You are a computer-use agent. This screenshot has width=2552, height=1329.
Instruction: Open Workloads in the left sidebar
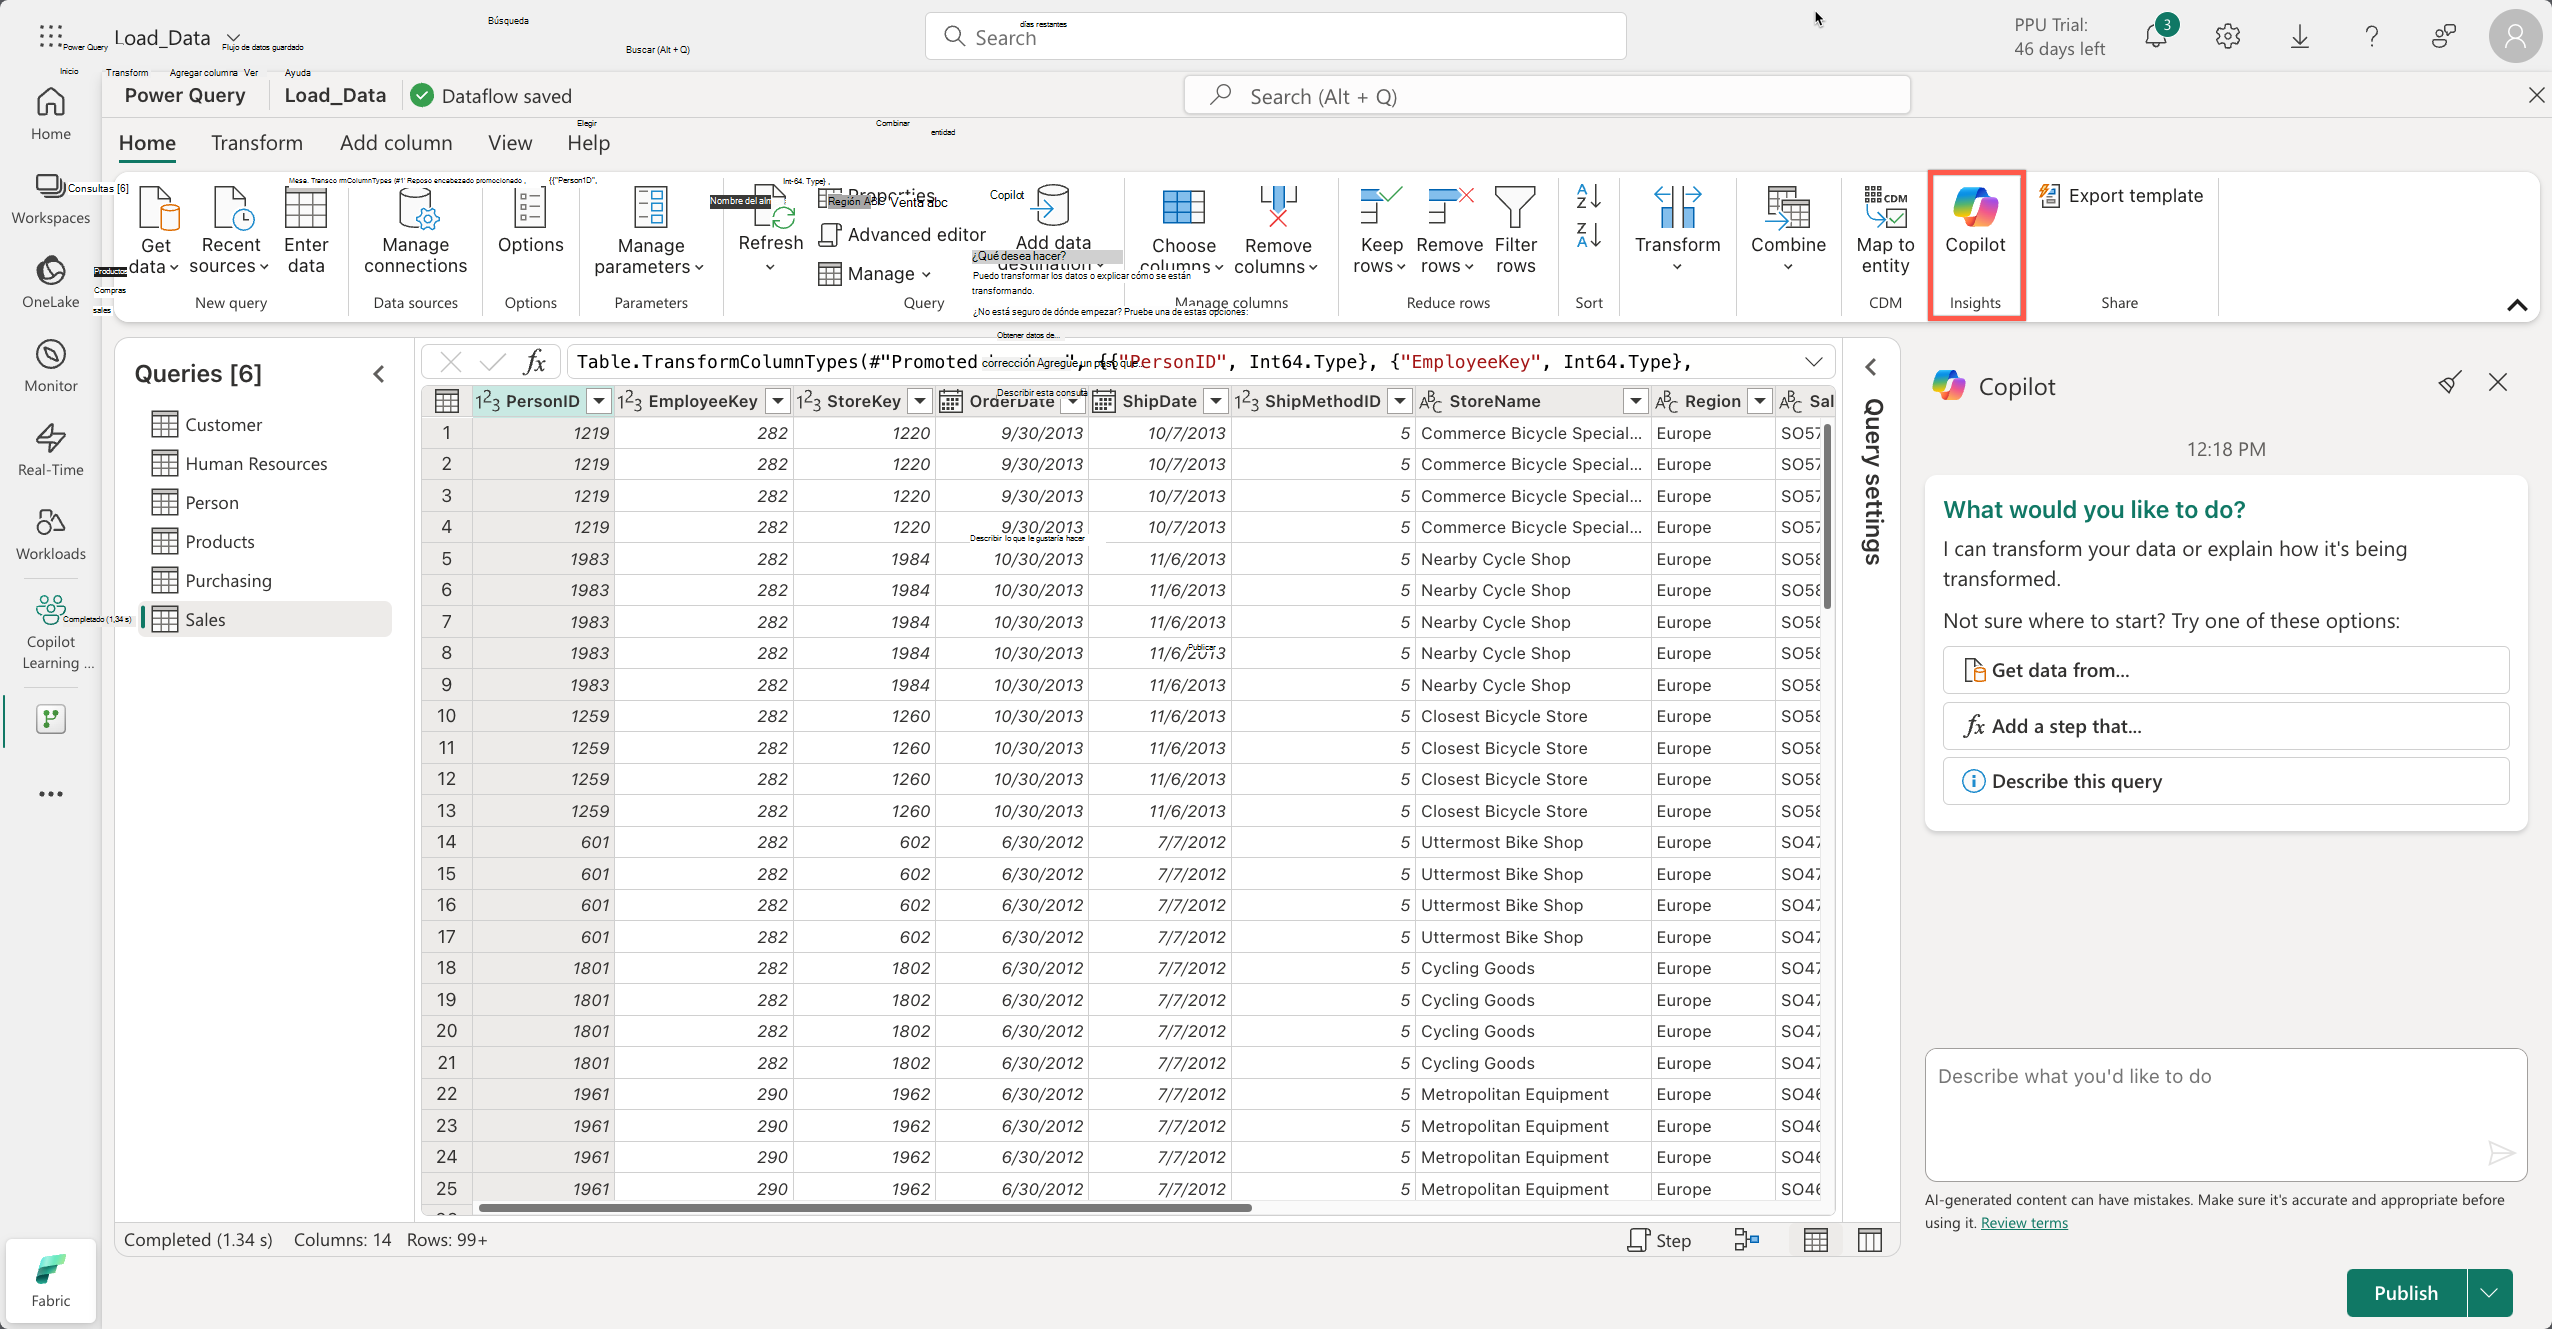click(51, 534)
